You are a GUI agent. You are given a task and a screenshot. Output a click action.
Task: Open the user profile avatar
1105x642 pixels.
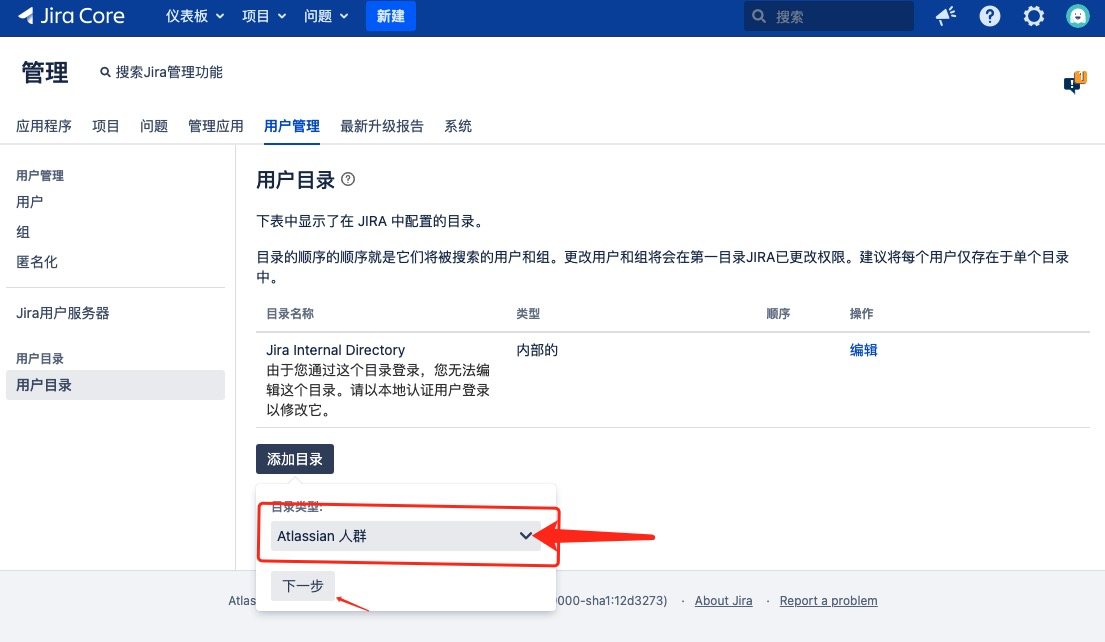(x=1078, y=16)
